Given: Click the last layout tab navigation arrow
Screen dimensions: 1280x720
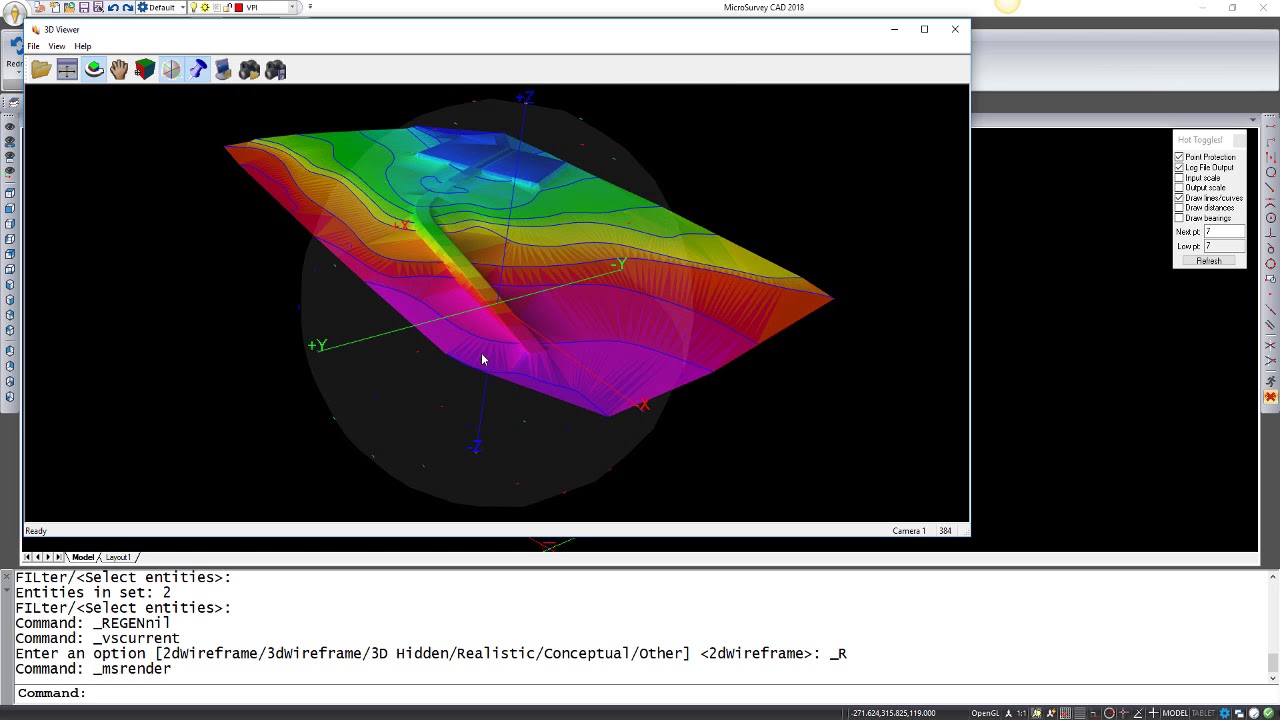Looking at the screenshot, I should [x=58, y=557].
